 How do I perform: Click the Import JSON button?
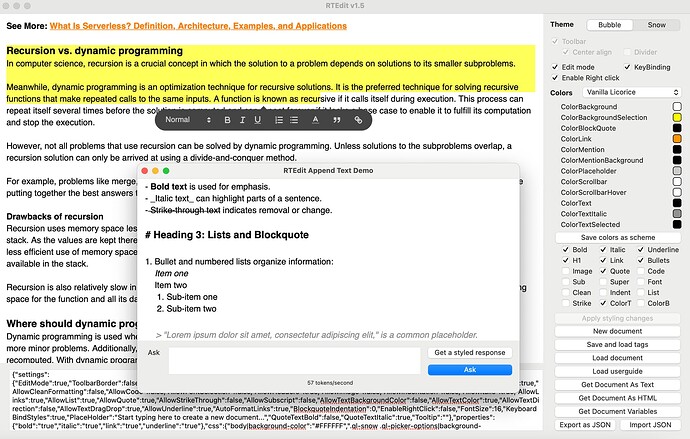pyautogui.click(x=650, y=425)
